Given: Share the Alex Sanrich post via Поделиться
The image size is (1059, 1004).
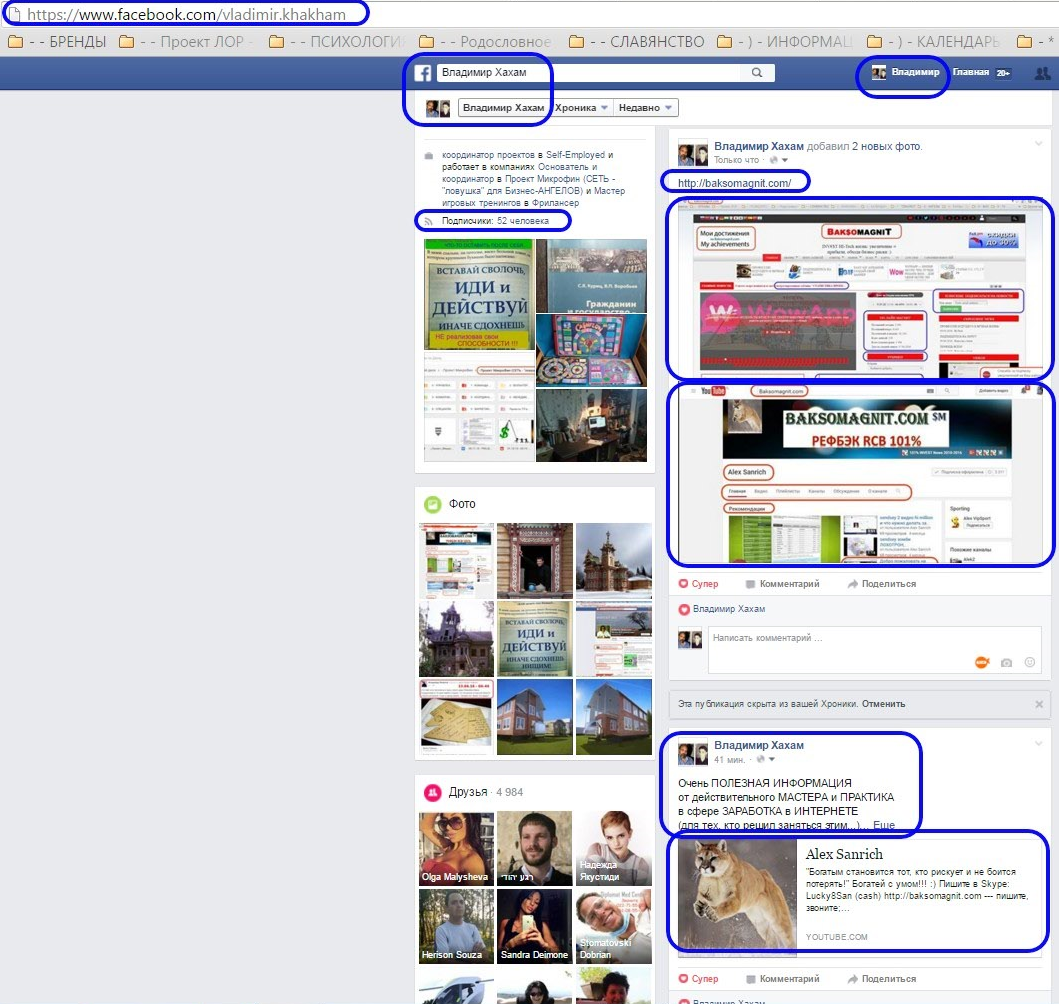Looking at the screenshot, I should (882, 979).
